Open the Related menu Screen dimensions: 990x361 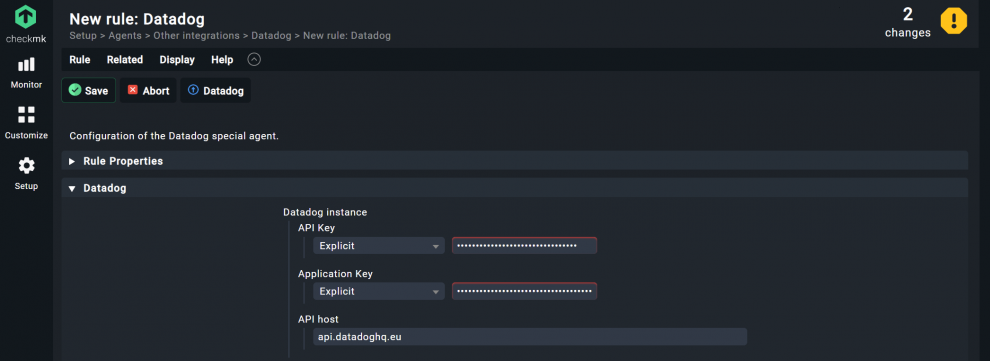(x=124, y=60)
